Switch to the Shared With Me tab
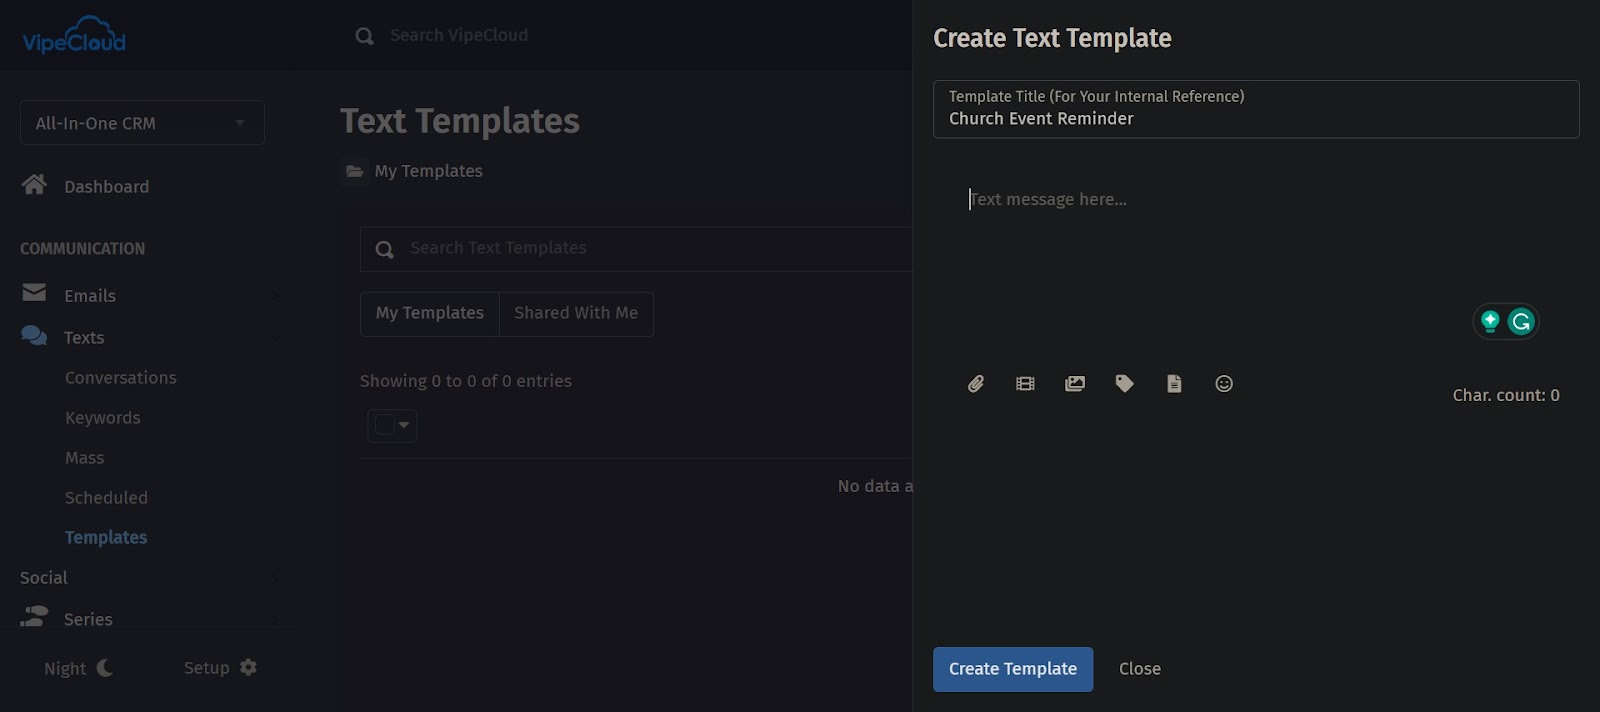Screen dimensions: 1600x712 (576, 313)
